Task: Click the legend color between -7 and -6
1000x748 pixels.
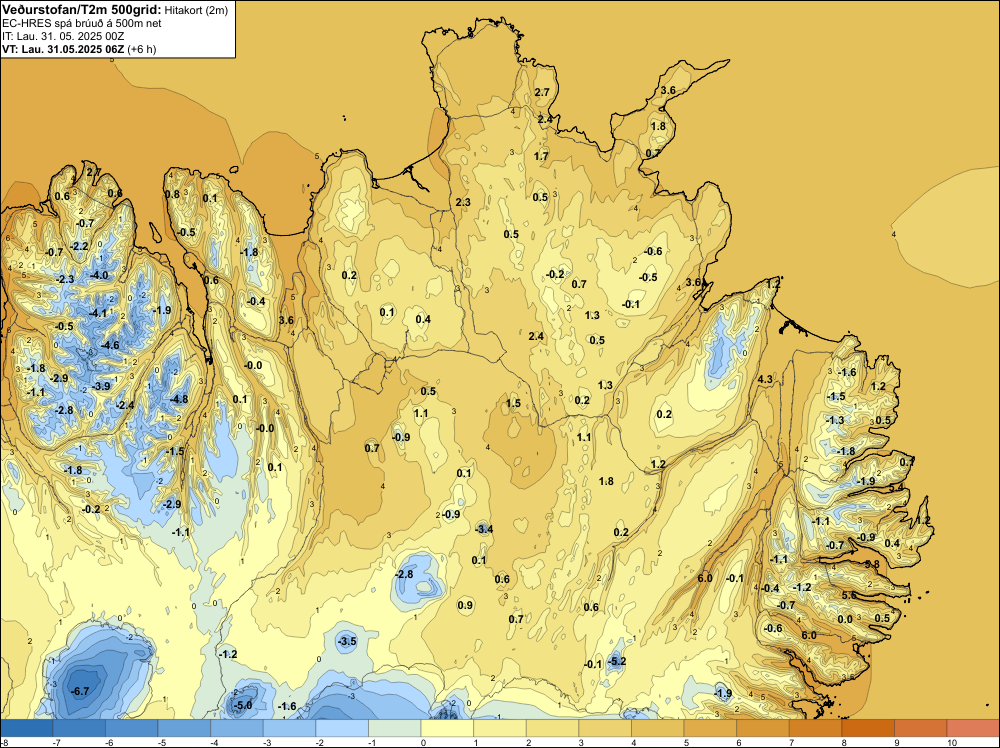Action: point(79,728)
